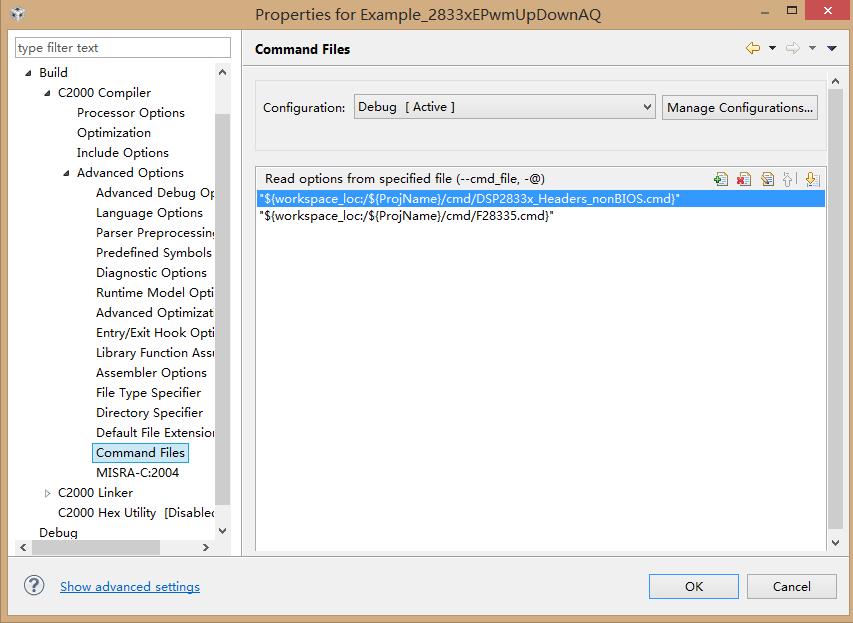This screenshot has width=853, height=623.
Task: Click the Manage Configurations button
Action: coord(739,107)
